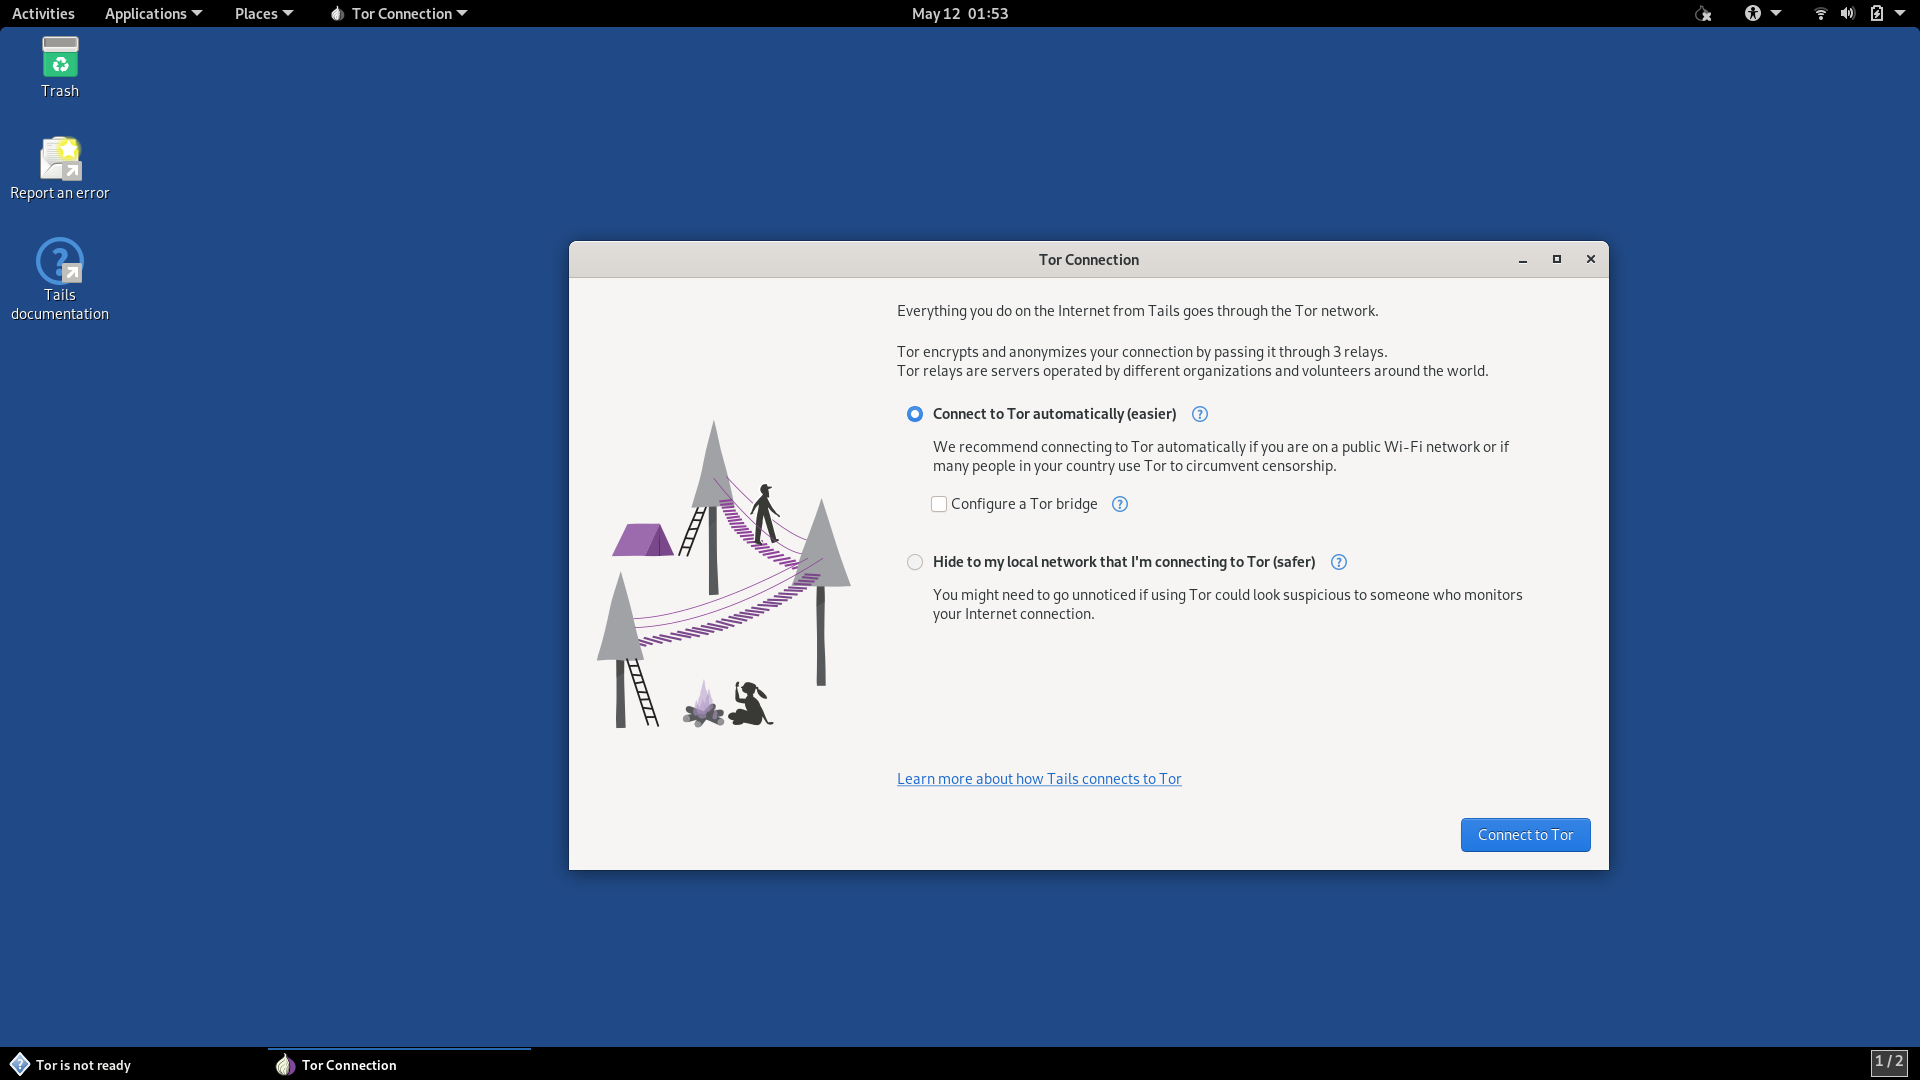Maximize the Tor Connection window

[x=1557, y=259]
